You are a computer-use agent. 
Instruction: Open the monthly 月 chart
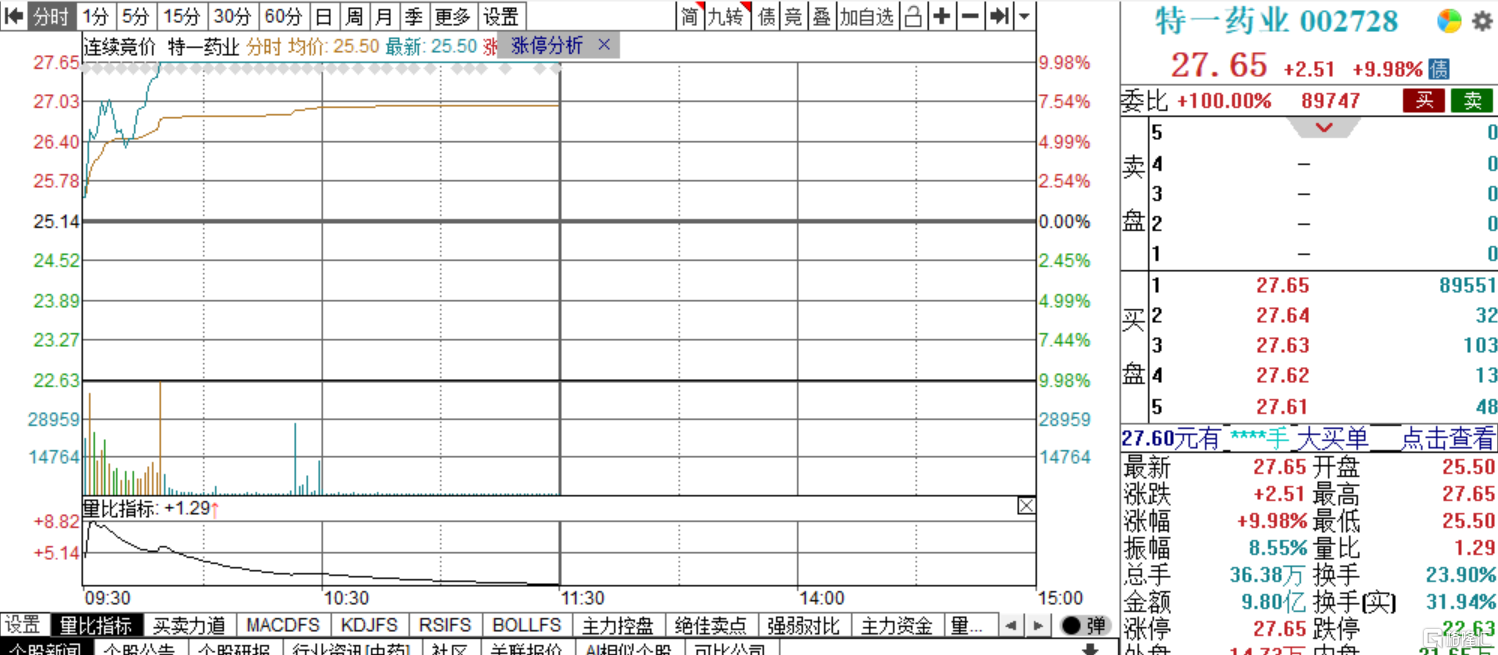point(384,16)
